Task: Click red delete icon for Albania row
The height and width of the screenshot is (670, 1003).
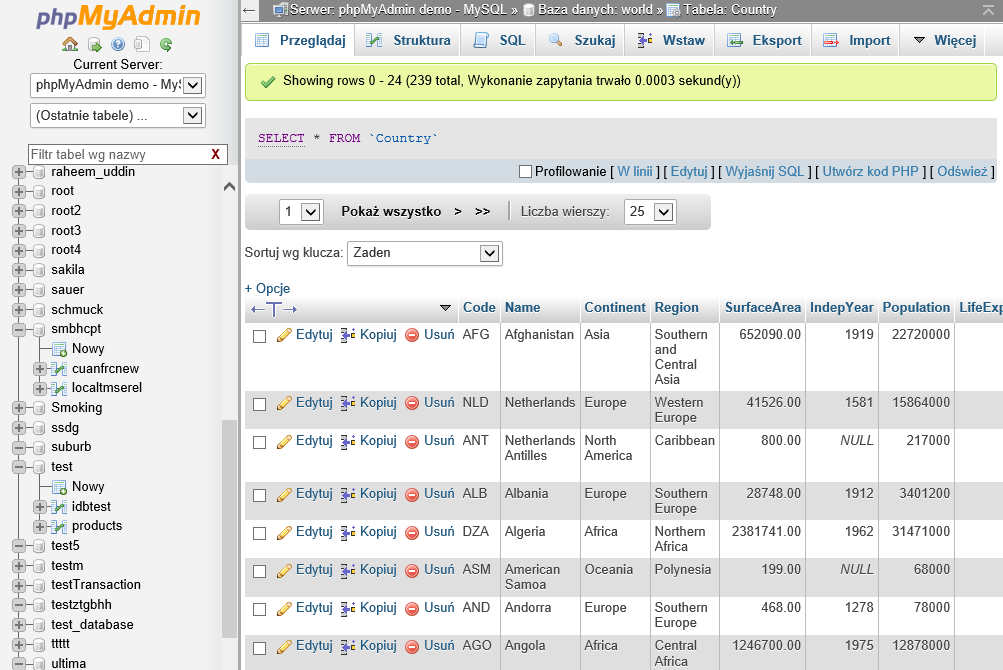Action: click(412, 495)
